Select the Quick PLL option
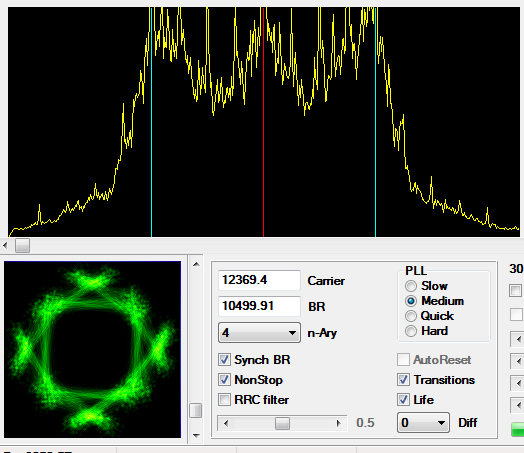Viewport: 524px width, 453px height. tap(411, 316)
